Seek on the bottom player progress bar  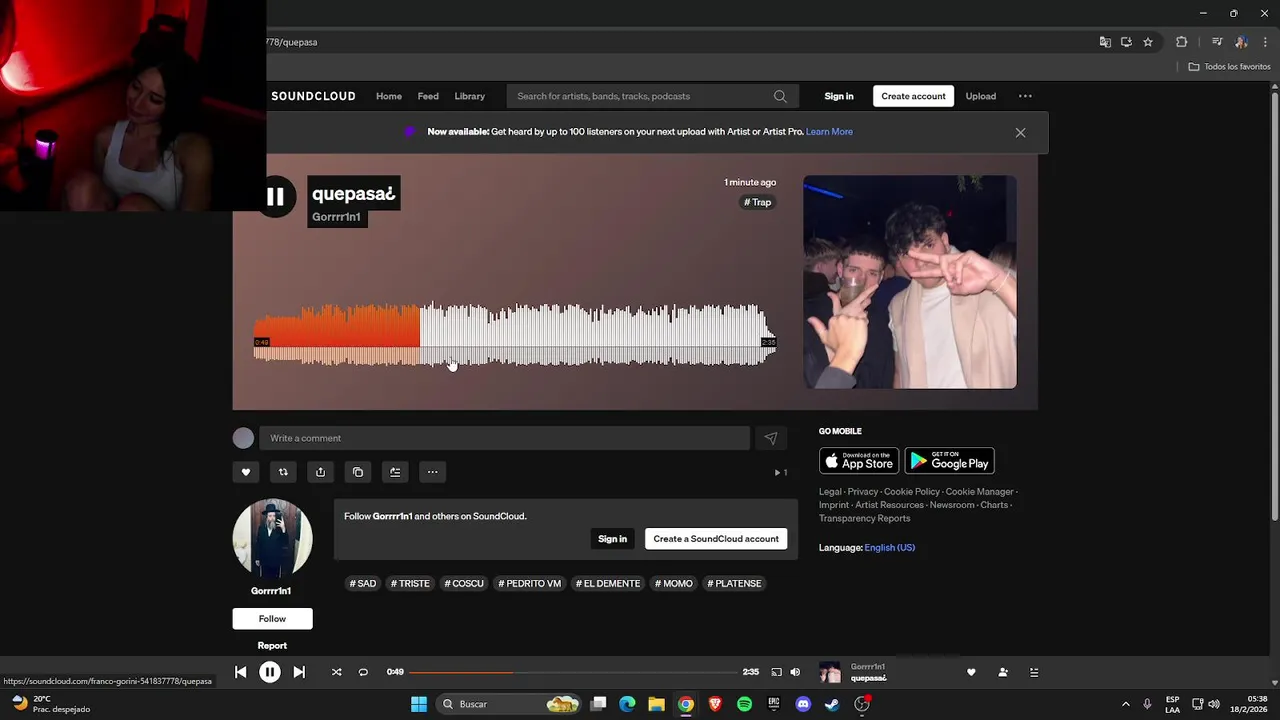point(573,672)
